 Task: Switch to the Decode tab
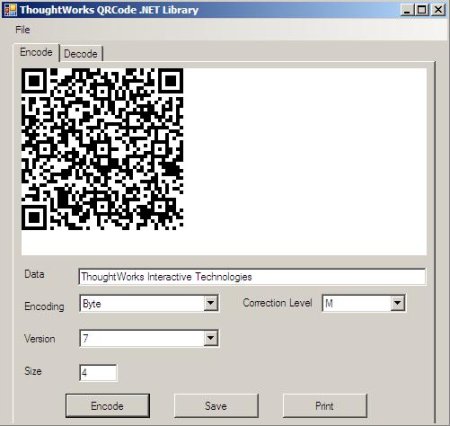click(81, 54)
